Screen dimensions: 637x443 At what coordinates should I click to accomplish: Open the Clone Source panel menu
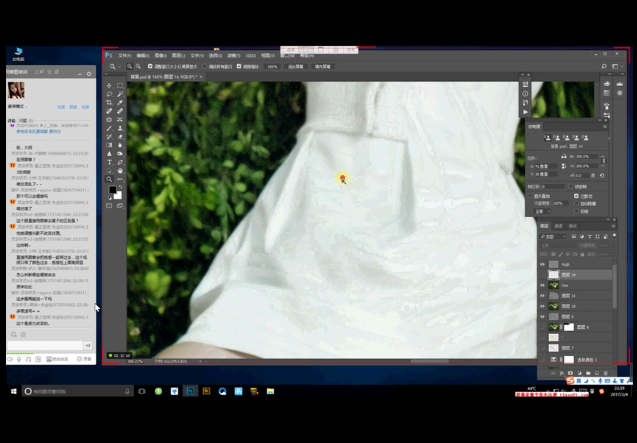(x=605, y=126)
